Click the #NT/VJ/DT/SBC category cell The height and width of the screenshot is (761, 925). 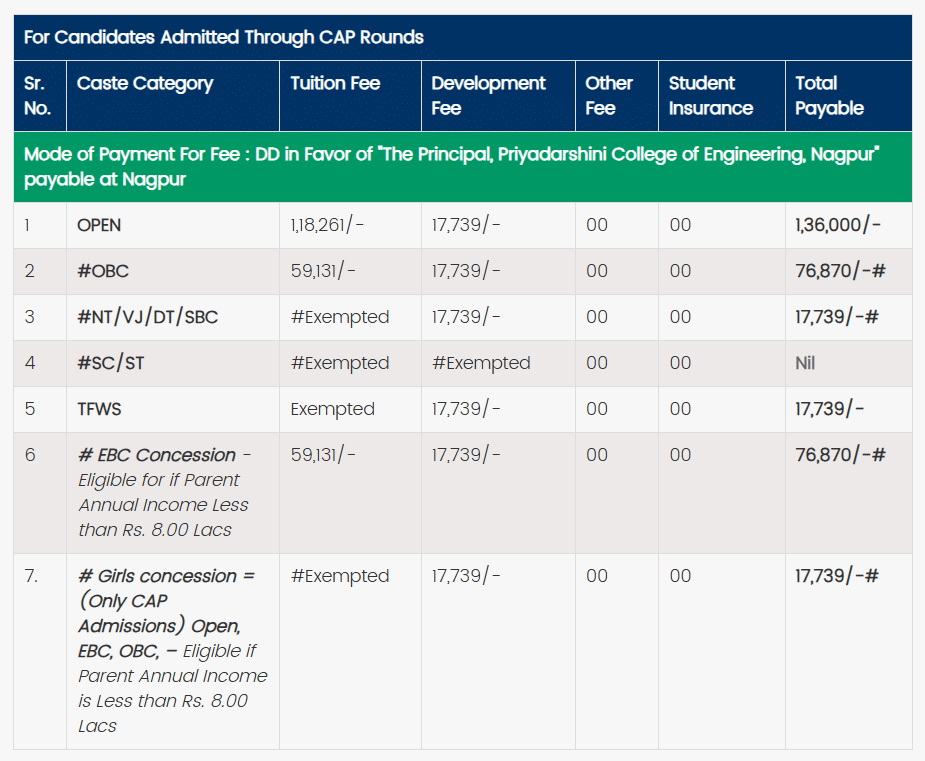coord(147,317)
